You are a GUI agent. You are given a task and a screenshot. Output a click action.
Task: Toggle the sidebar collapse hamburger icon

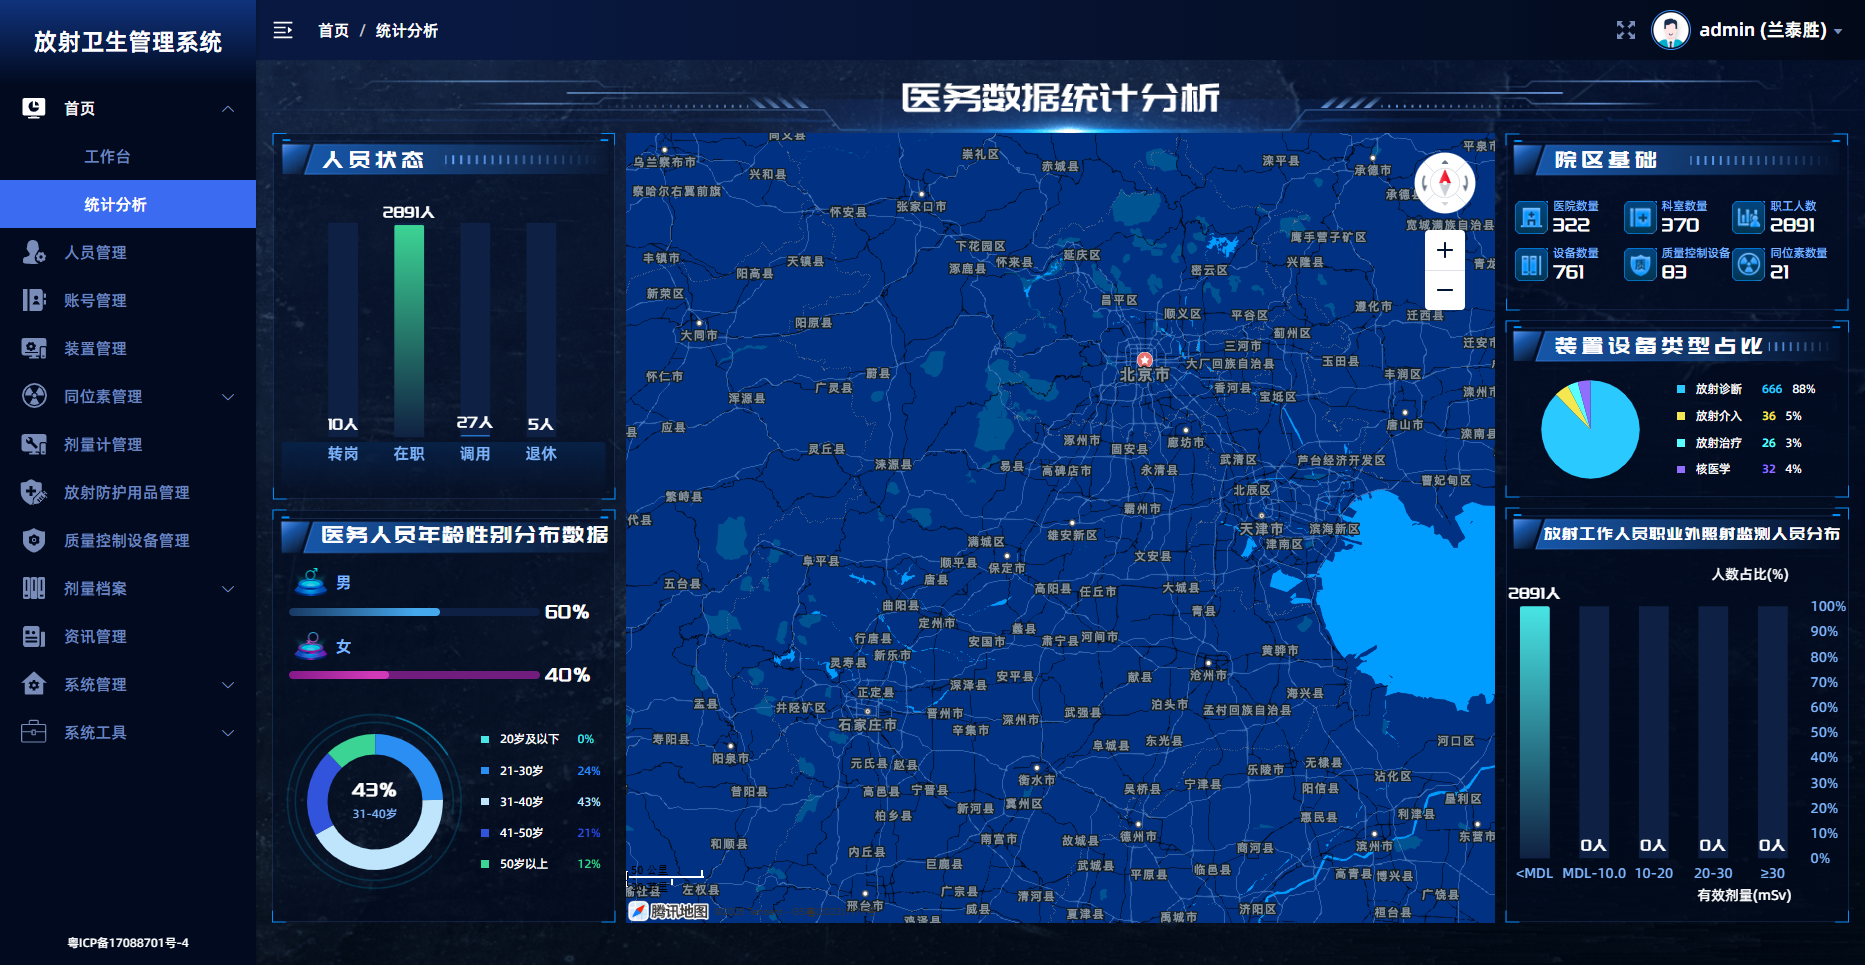click(x=283, y=30)
